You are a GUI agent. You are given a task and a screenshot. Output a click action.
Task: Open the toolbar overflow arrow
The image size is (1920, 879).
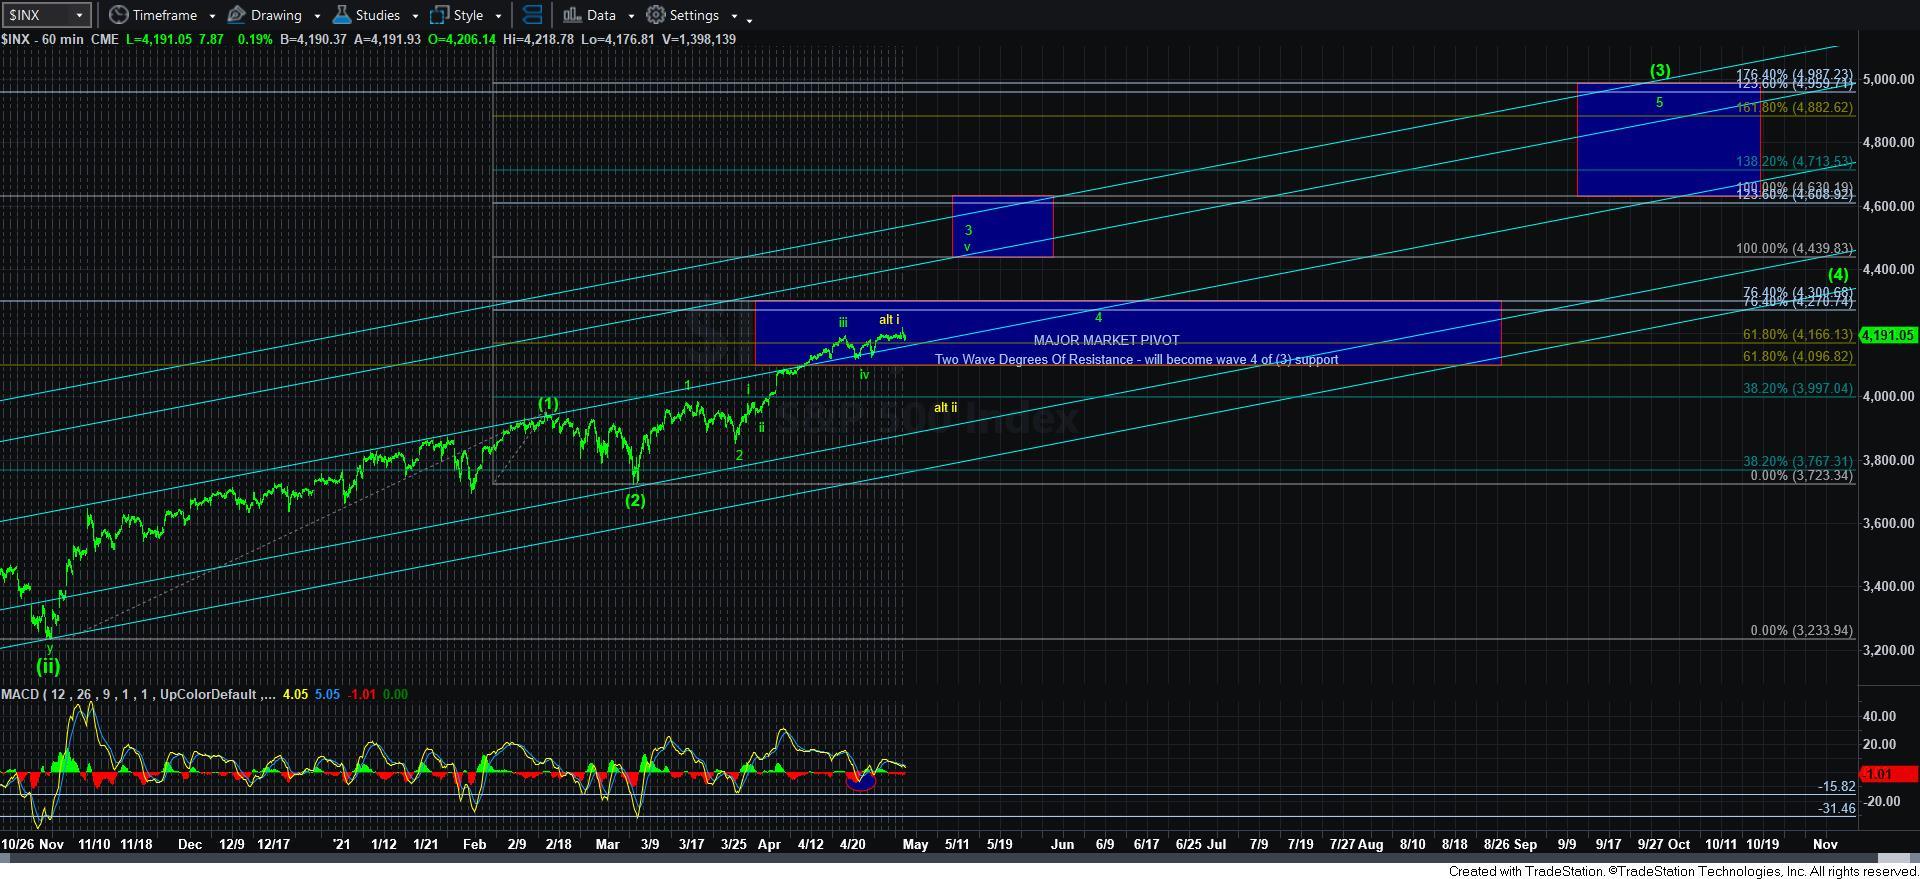tap(749, 18)
